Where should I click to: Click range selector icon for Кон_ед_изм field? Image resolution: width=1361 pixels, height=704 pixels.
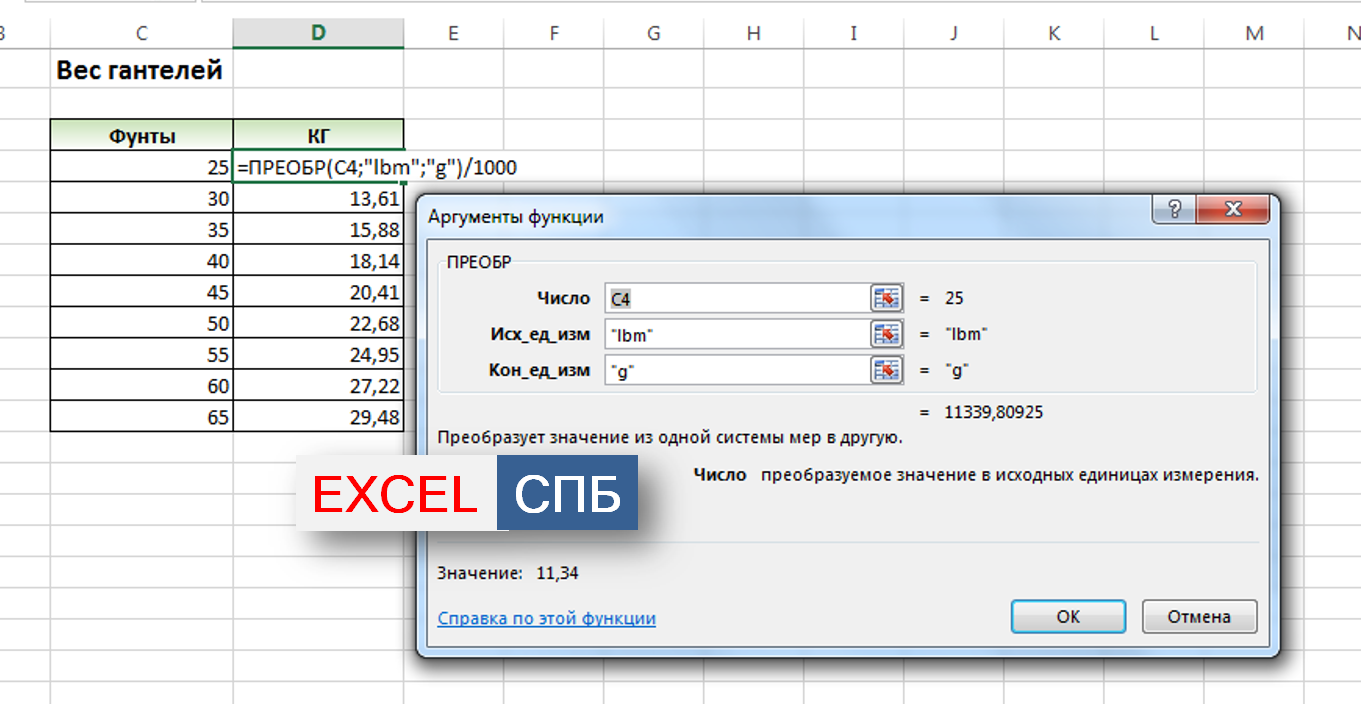click(x=886, y=370)
